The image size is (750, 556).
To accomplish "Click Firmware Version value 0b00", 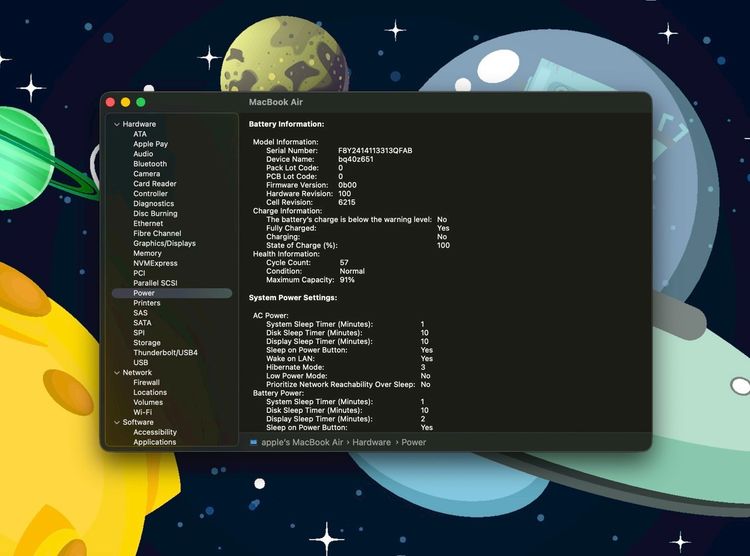I will click(347, 185).
